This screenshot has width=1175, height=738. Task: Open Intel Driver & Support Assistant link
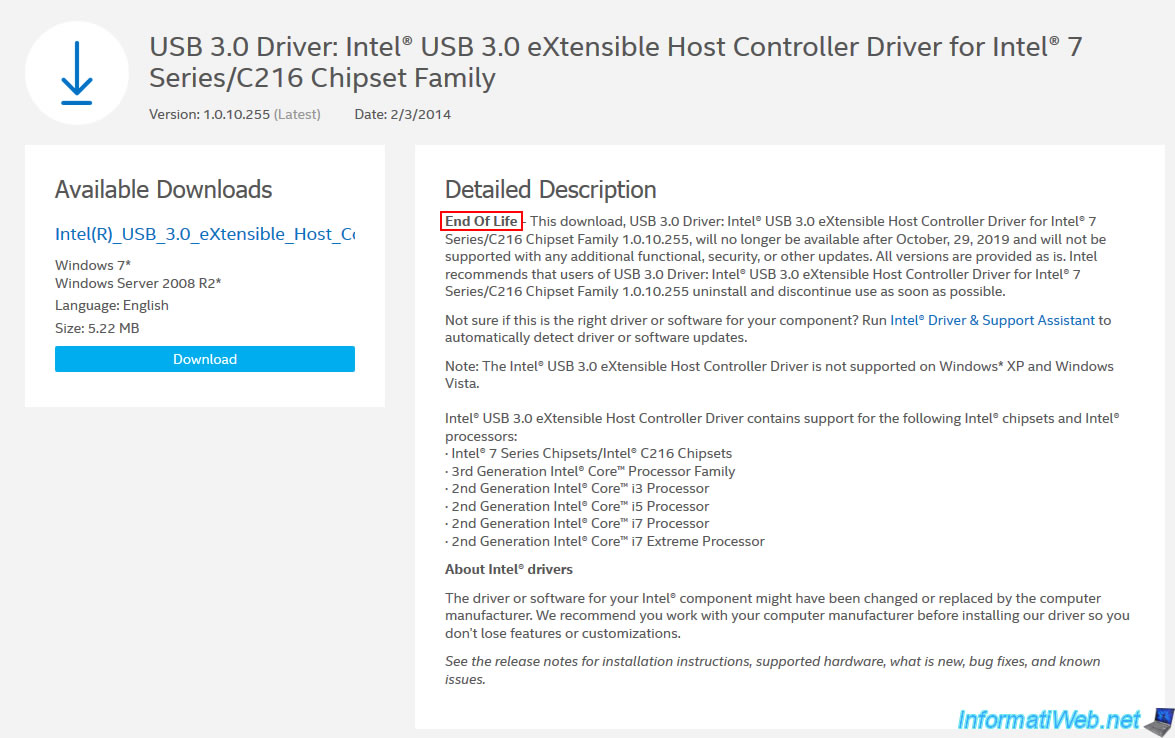(x=992, y=320)
